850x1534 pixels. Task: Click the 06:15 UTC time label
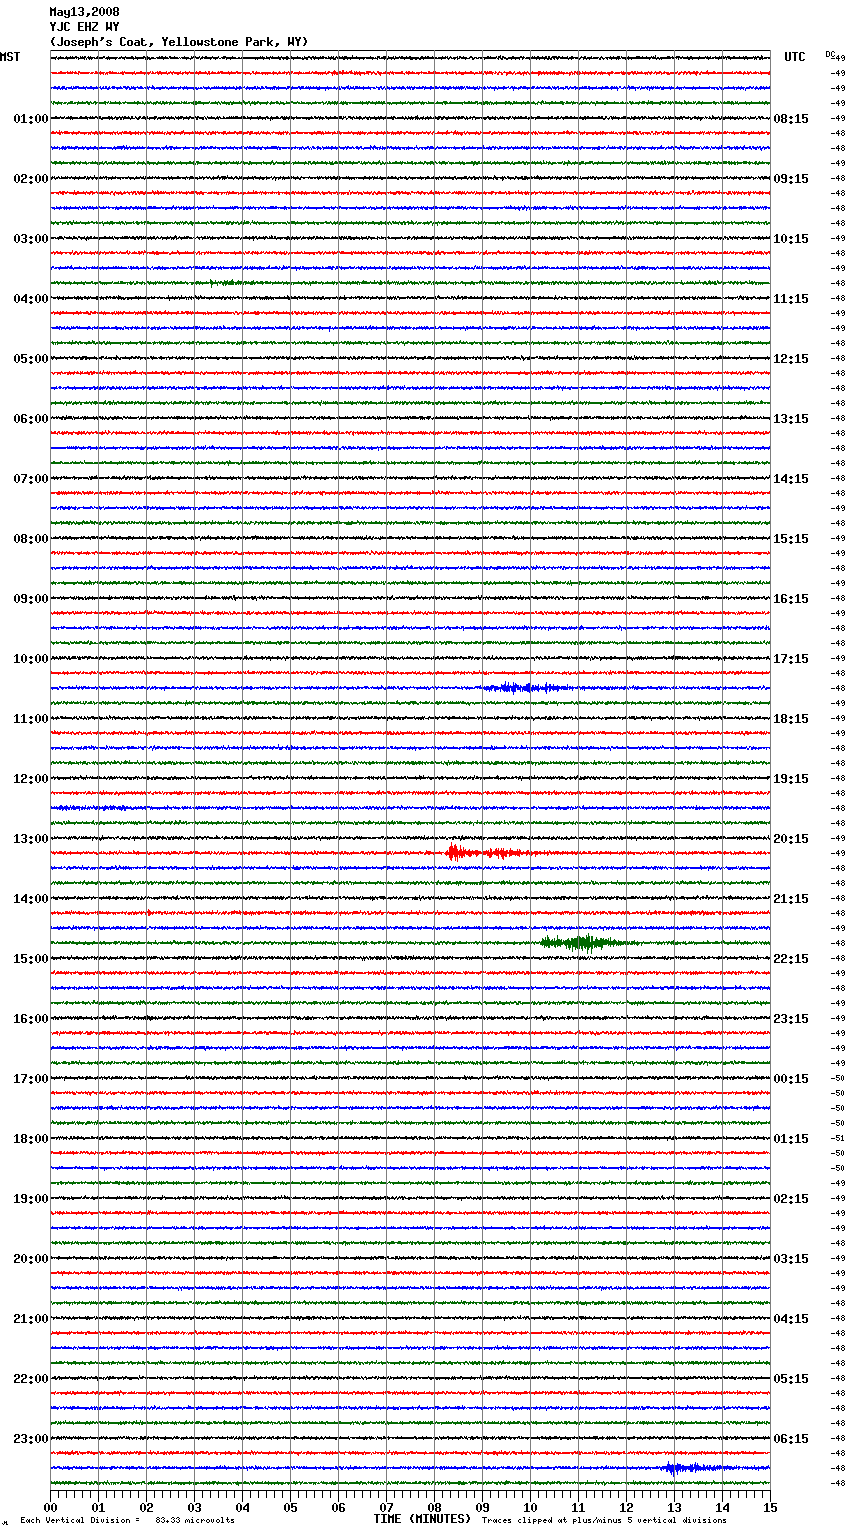pos(791,1439)
